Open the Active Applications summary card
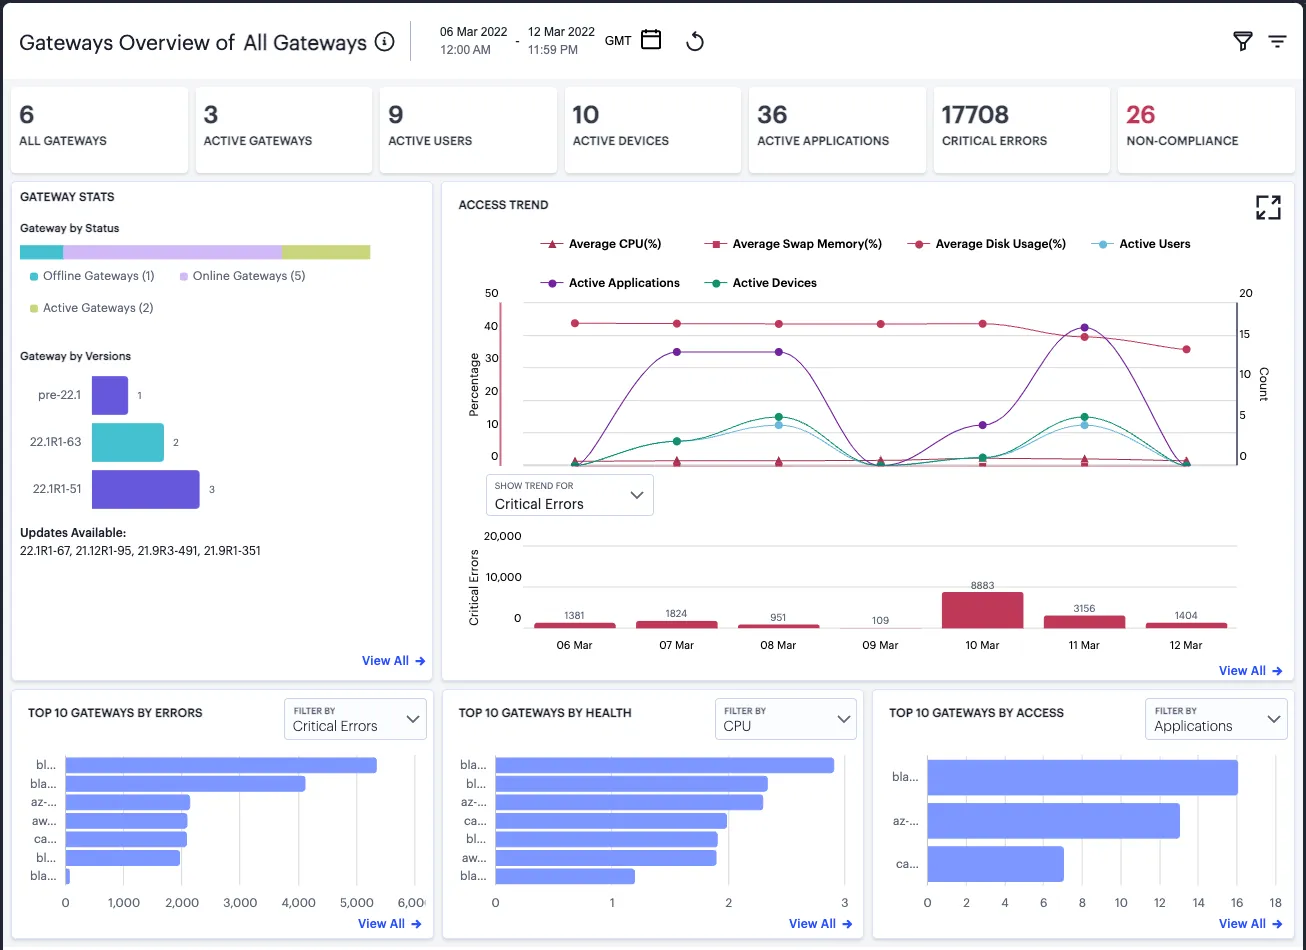Viewport: 1306px width, 950px height. click(x=838, y=130)
